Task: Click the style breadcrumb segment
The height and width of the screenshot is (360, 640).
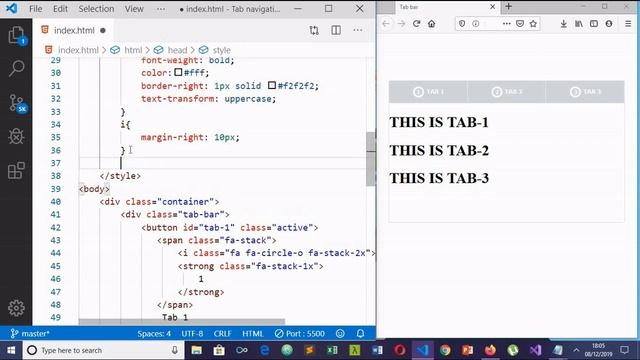Action: [222, 50]
